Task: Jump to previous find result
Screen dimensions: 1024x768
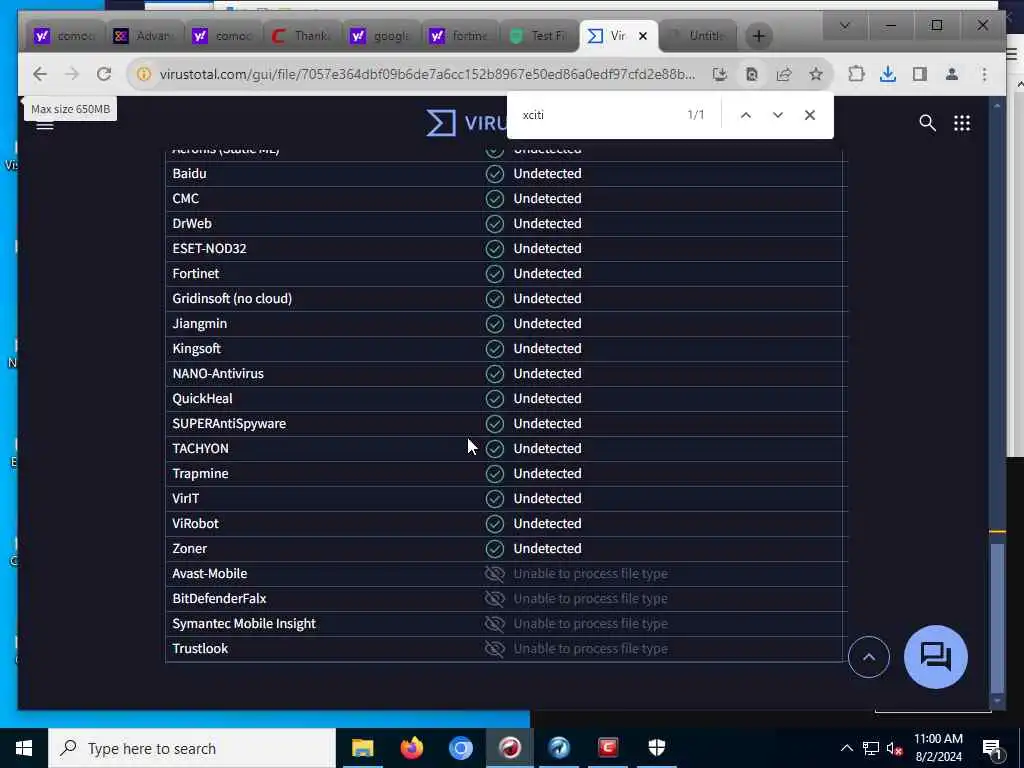Action: (745, 115)
